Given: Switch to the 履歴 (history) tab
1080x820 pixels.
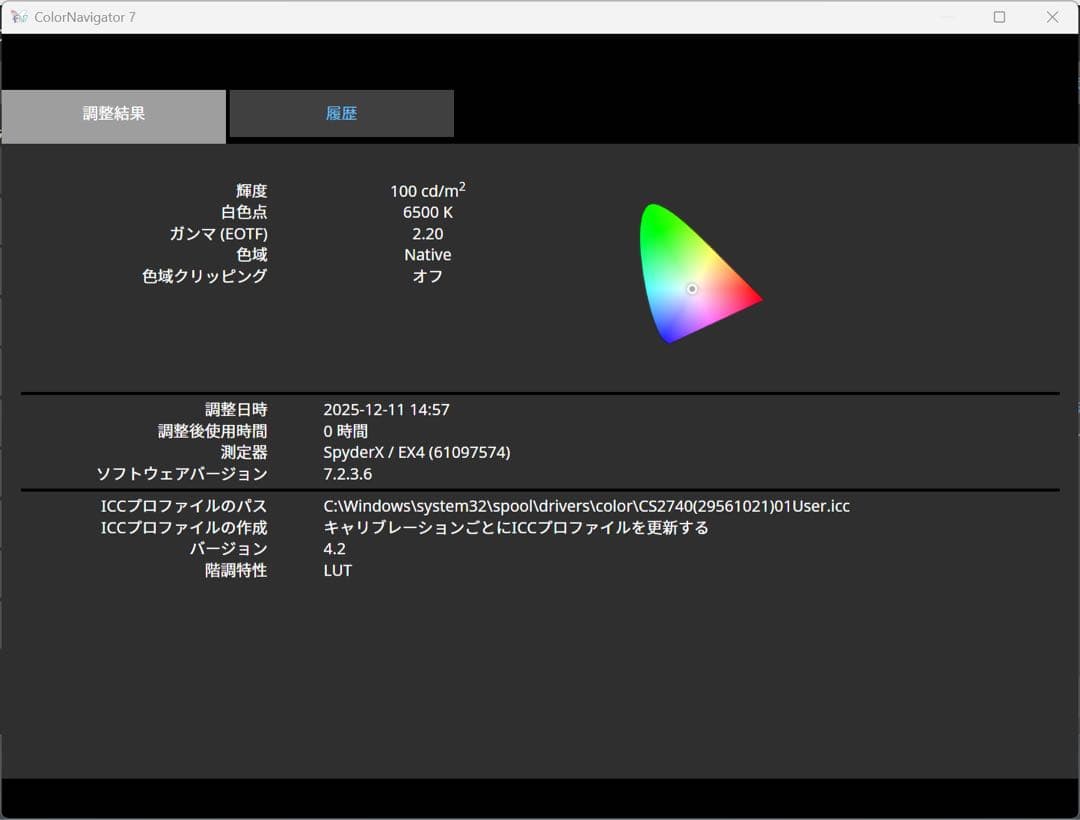Looking at the screenshot, I should click(x=341, y=113).
